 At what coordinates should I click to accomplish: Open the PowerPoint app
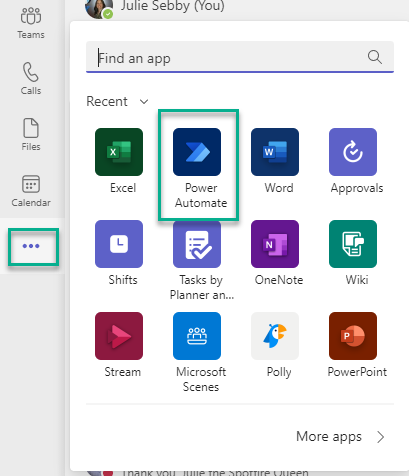[x=353, y=336]
